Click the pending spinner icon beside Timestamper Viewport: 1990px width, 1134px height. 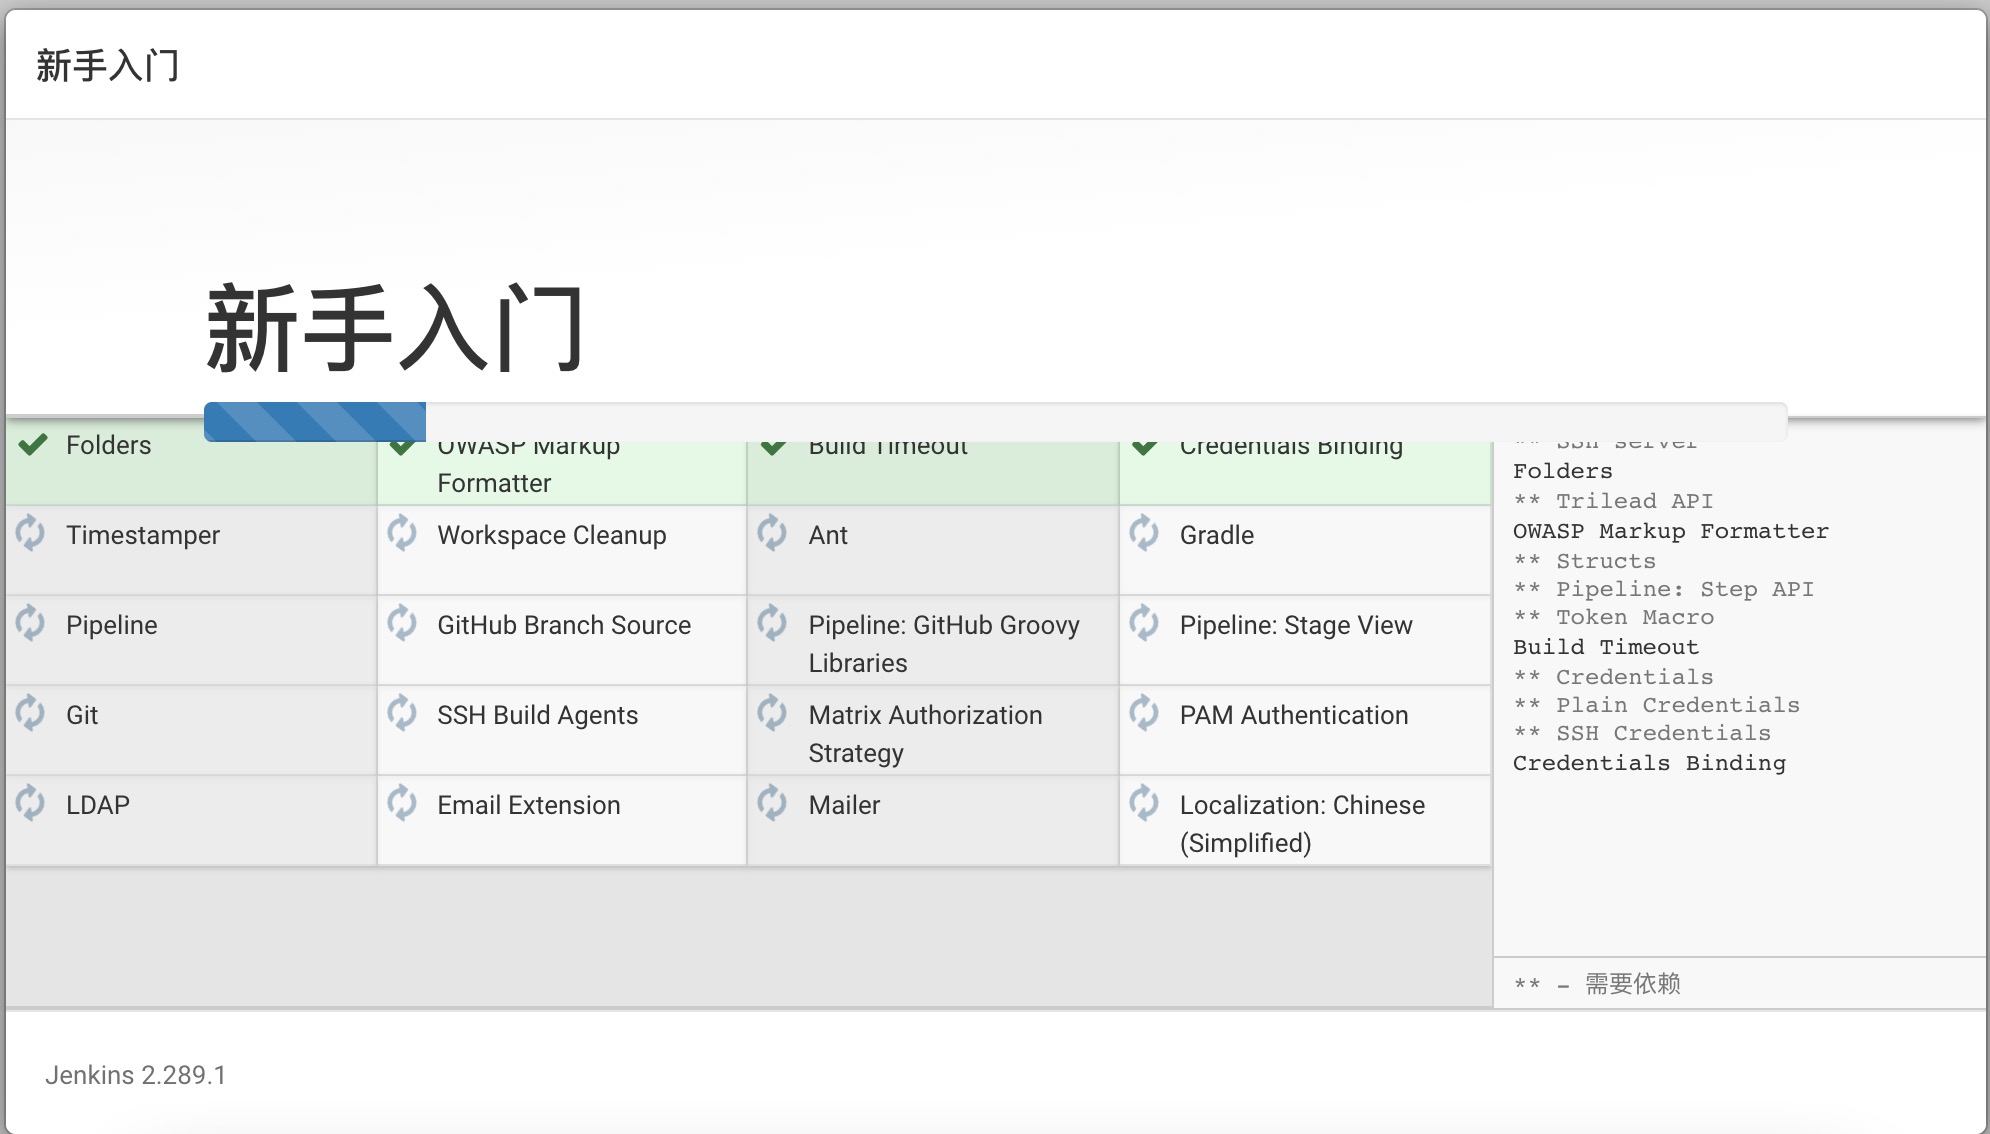coord(31,533)
